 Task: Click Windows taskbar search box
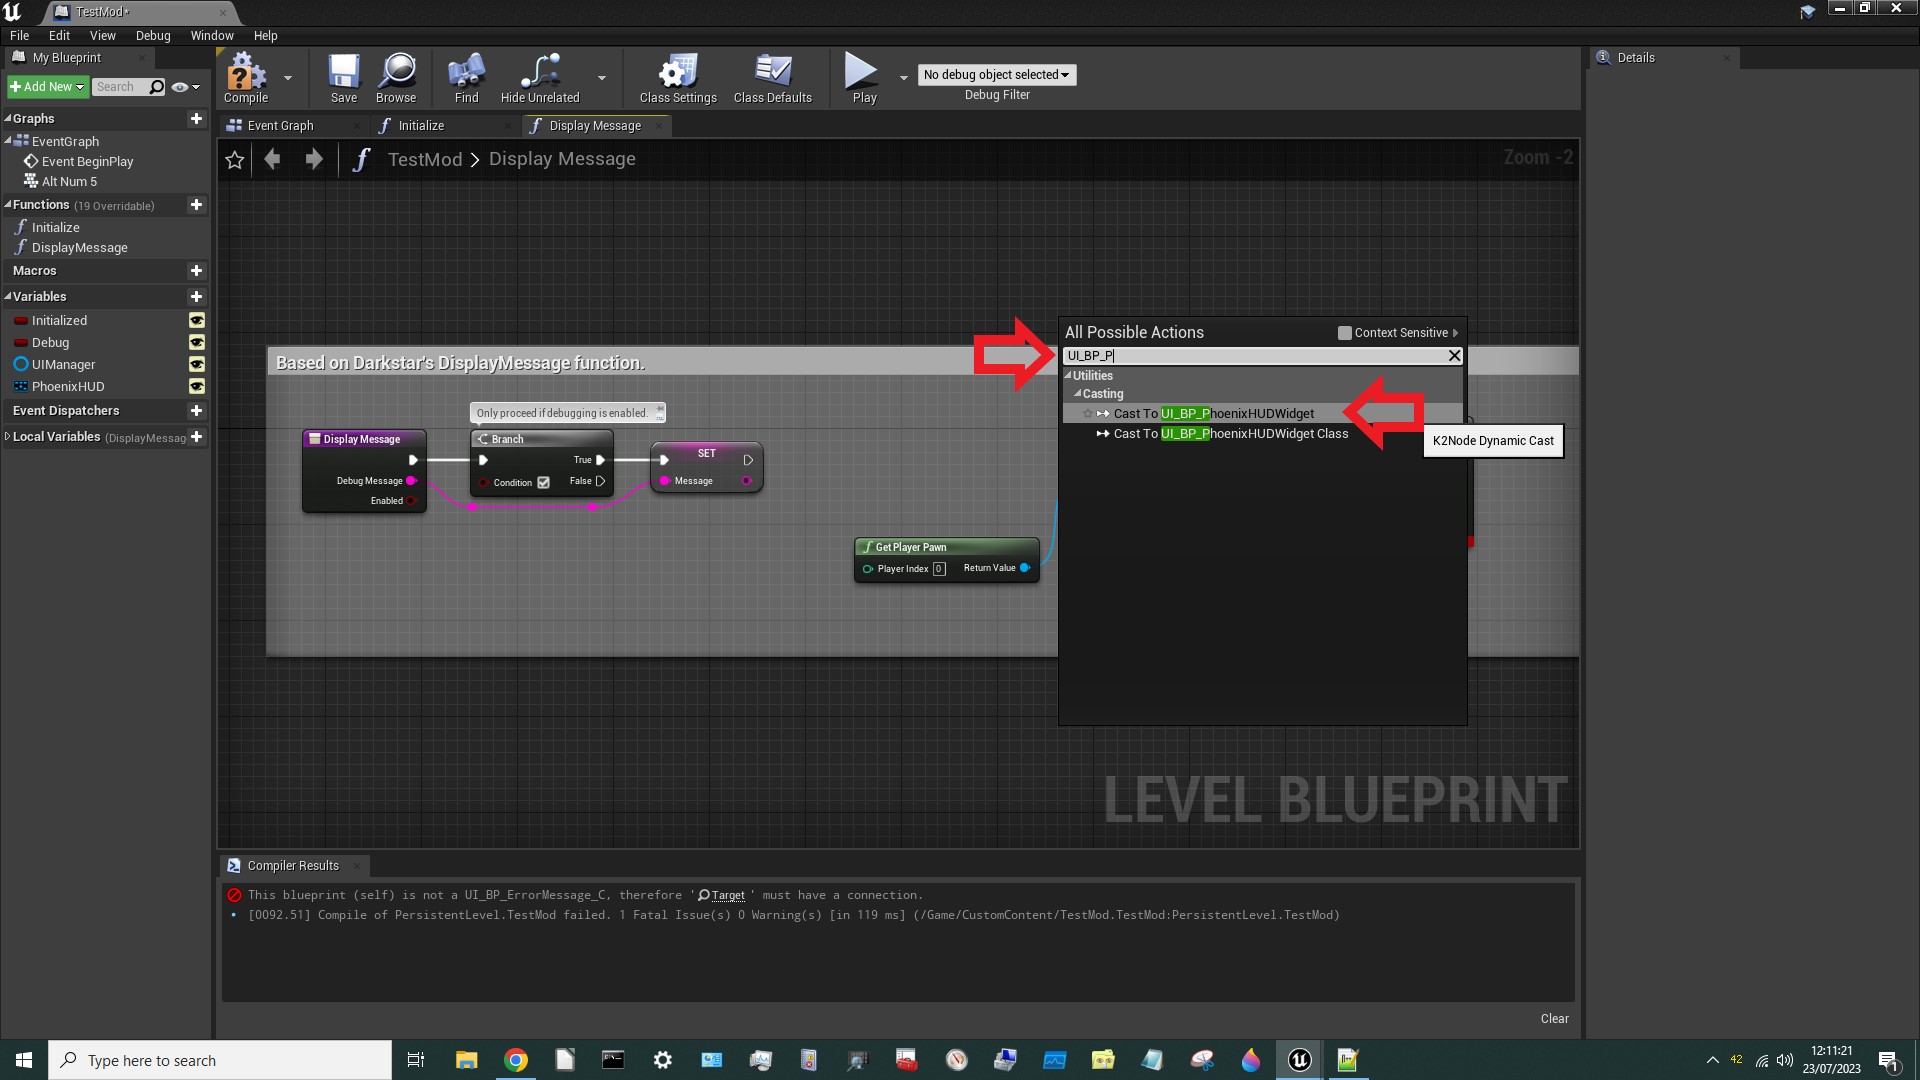tap(220, 1060)
